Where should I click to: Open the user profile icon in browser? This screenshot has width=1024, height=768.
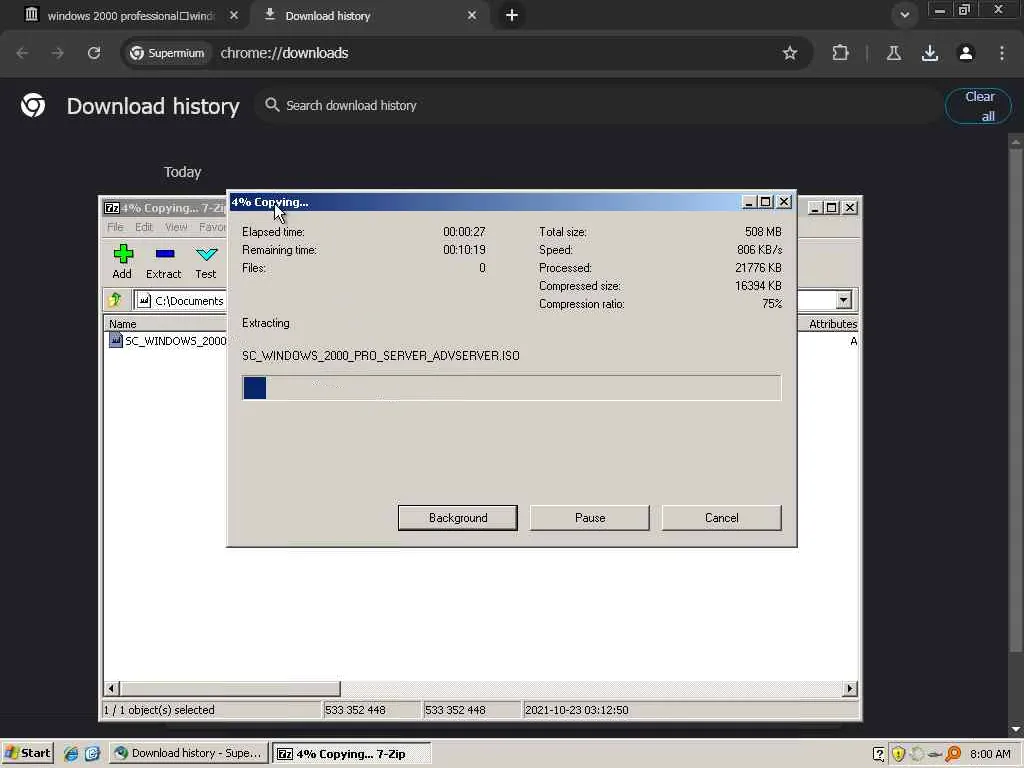point(965,53)
